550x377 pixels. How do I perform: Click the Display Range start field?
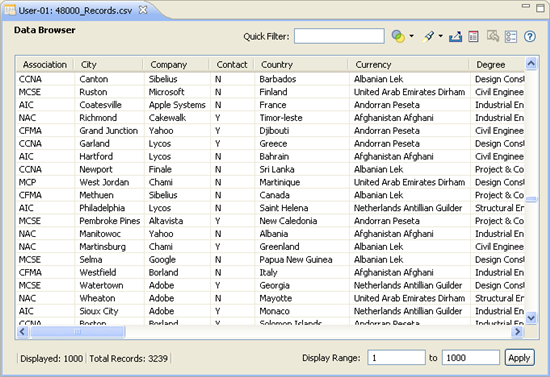tap(396, 358)
